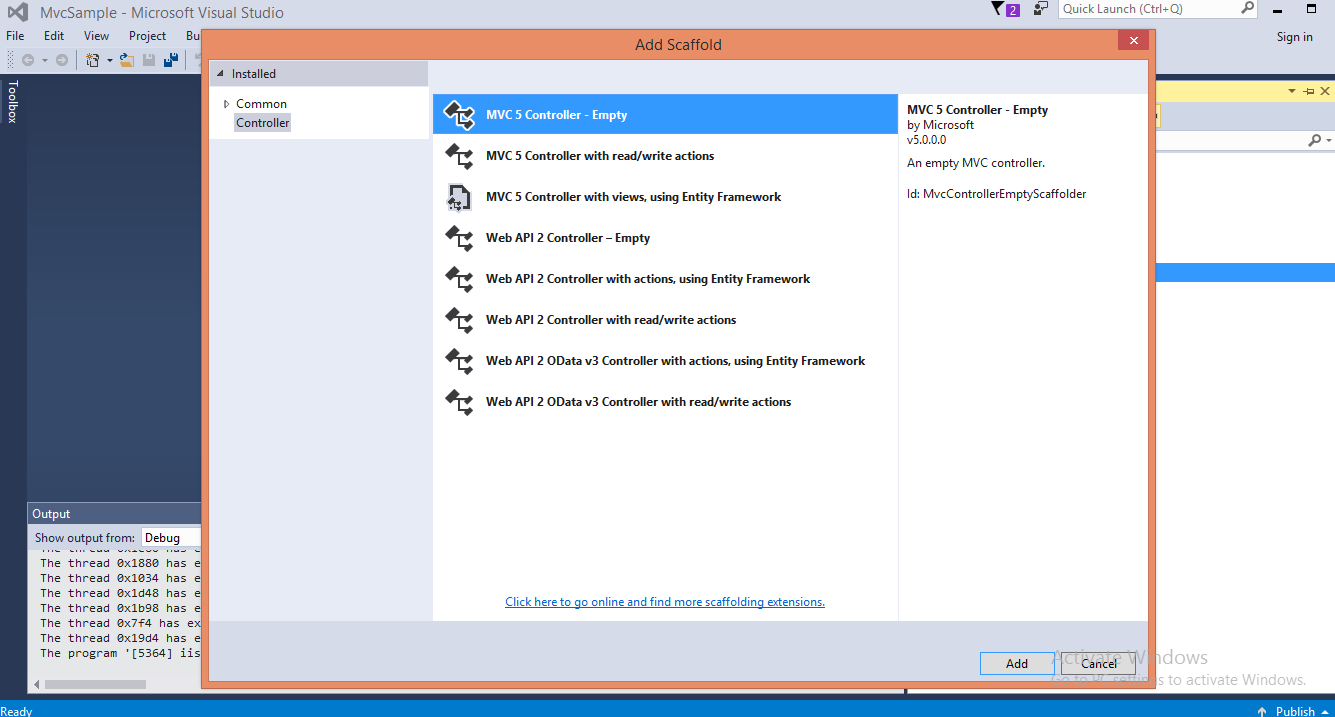The height and width of the screenshot is (717, 1335).
Task: Click icon of Web API 2 Controller with actions, Entity Framework
Action: tap(459, 279)
